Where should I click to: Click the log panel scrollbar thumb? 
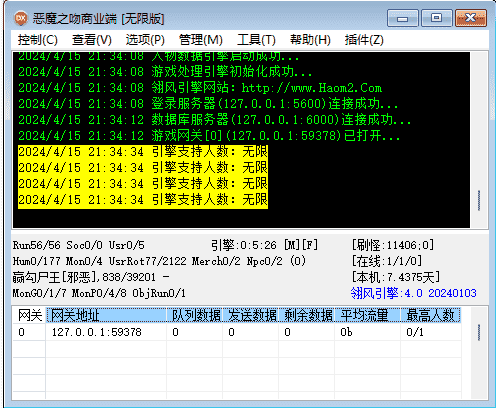point(479,200)
